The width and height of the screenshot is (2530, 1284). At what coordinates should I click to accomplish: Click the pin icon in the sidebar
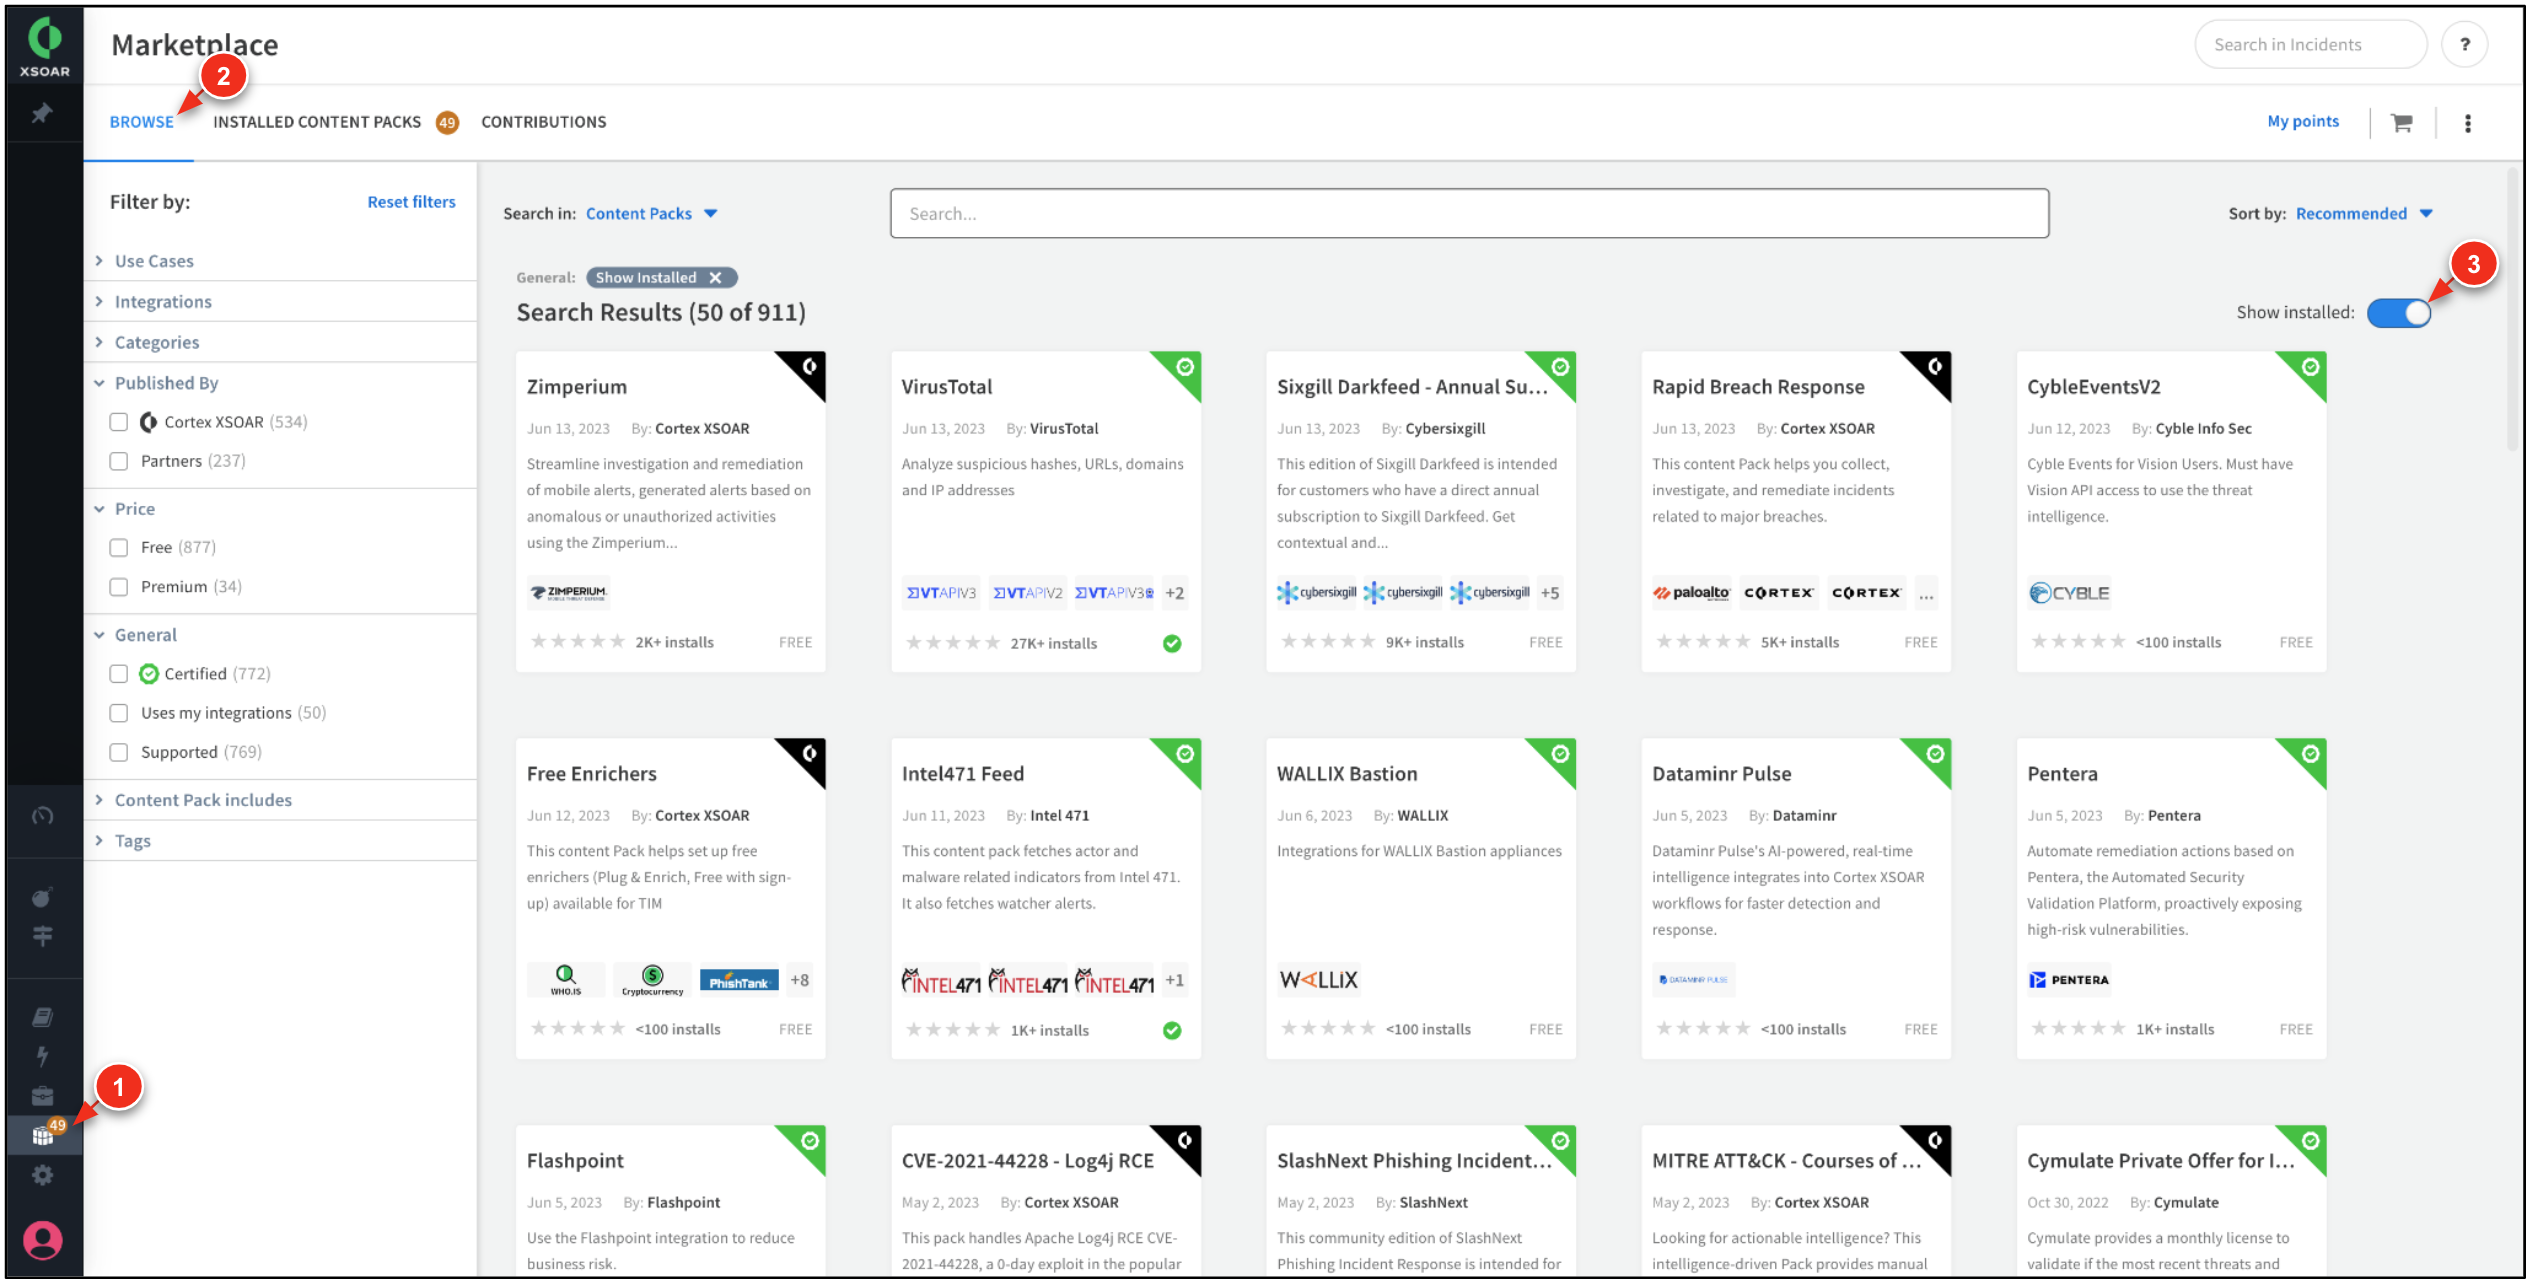tap(42, 113)
